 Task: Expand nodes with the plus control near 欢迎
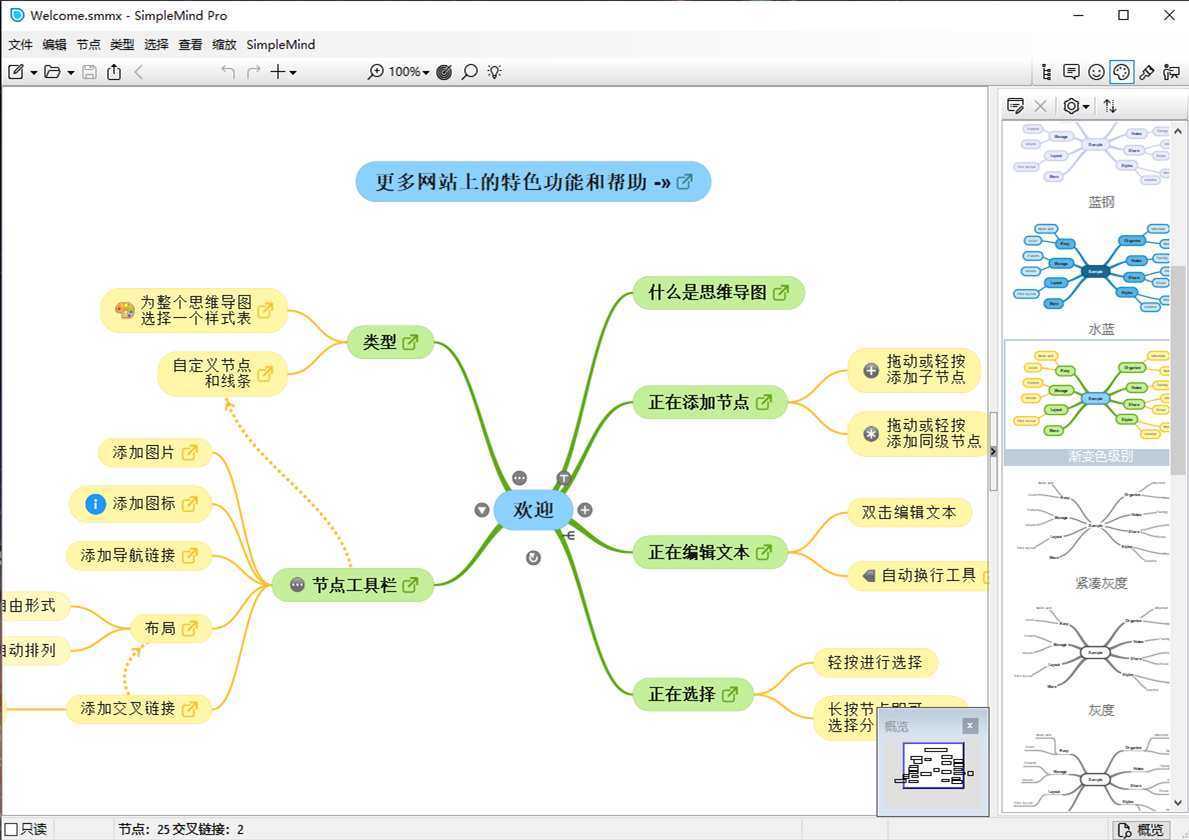[585, 510]
